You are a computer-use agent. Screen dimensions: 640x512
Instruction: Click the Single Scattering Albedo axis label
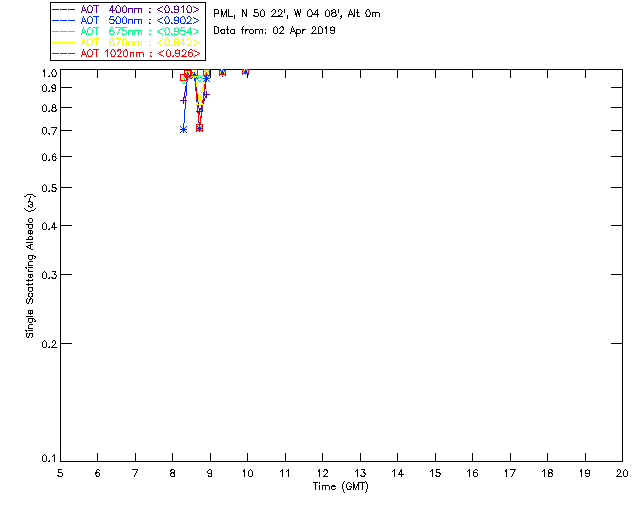click(30, 266)
